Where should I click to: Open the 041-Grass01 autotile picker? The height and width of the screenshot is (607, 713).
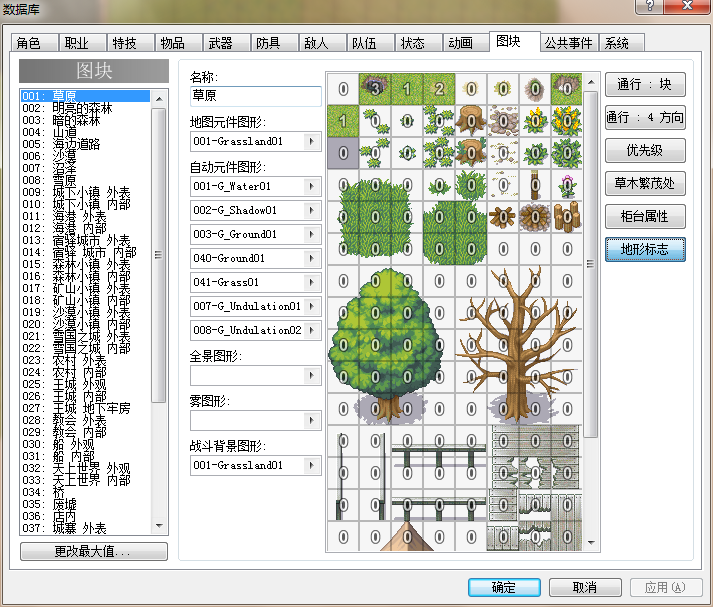coord(311,282)
